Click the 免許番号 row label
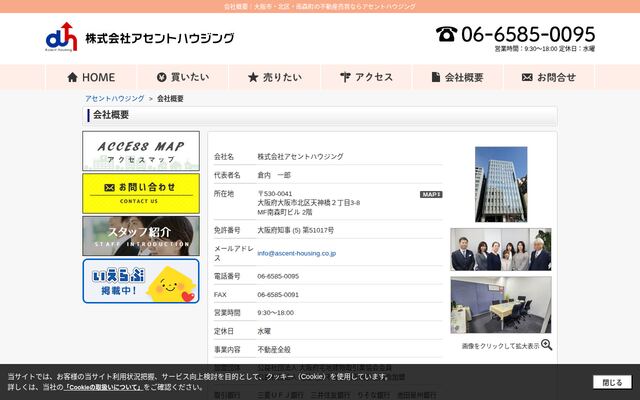 227,230
